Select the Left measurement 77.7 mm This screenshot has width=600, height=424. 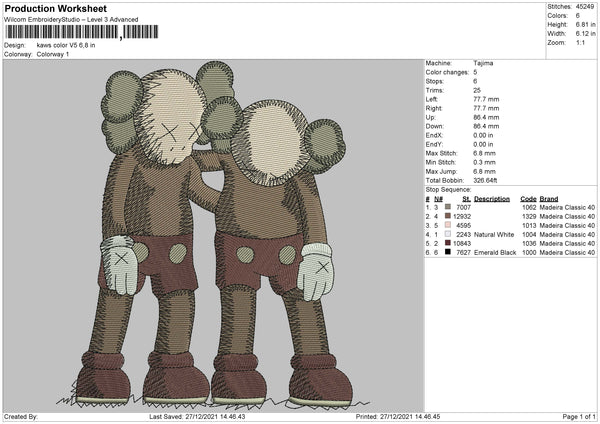(x=486, y=99)
